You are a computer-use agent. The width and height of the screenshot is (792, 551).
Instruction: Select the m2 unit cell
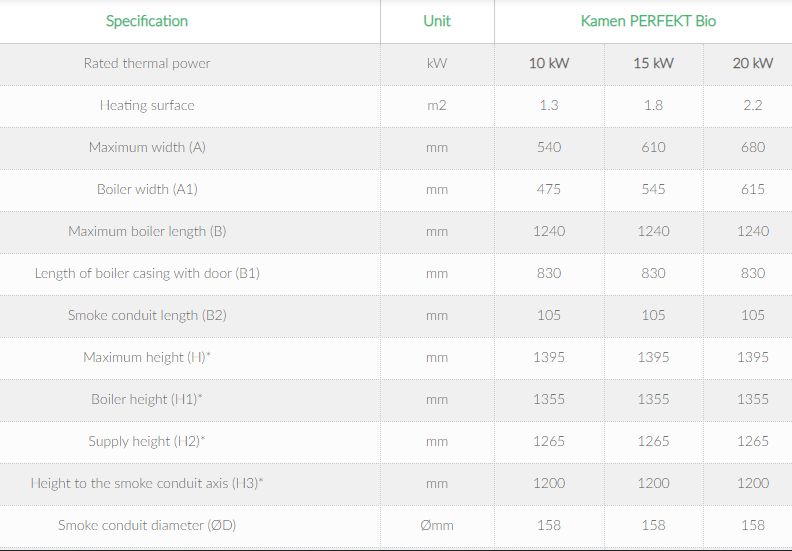coord(437,105)
